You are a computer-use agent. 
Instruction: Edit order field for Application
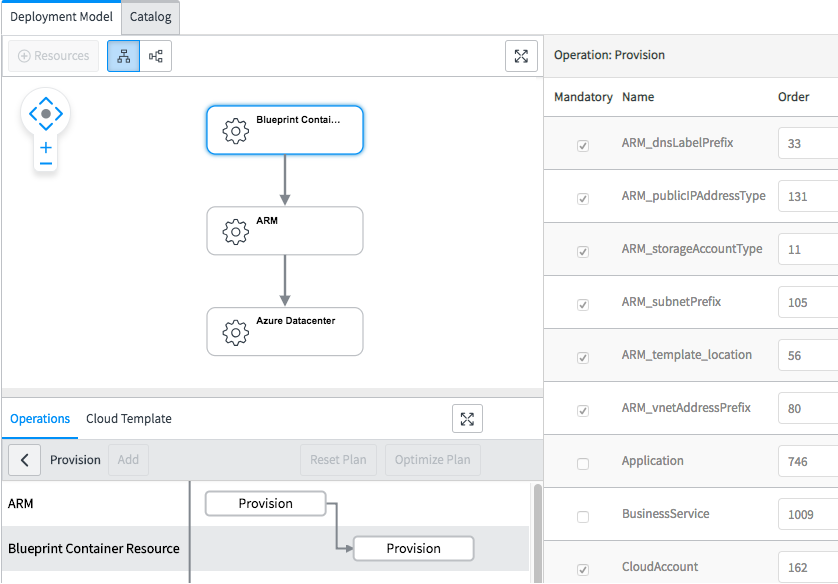808,461
